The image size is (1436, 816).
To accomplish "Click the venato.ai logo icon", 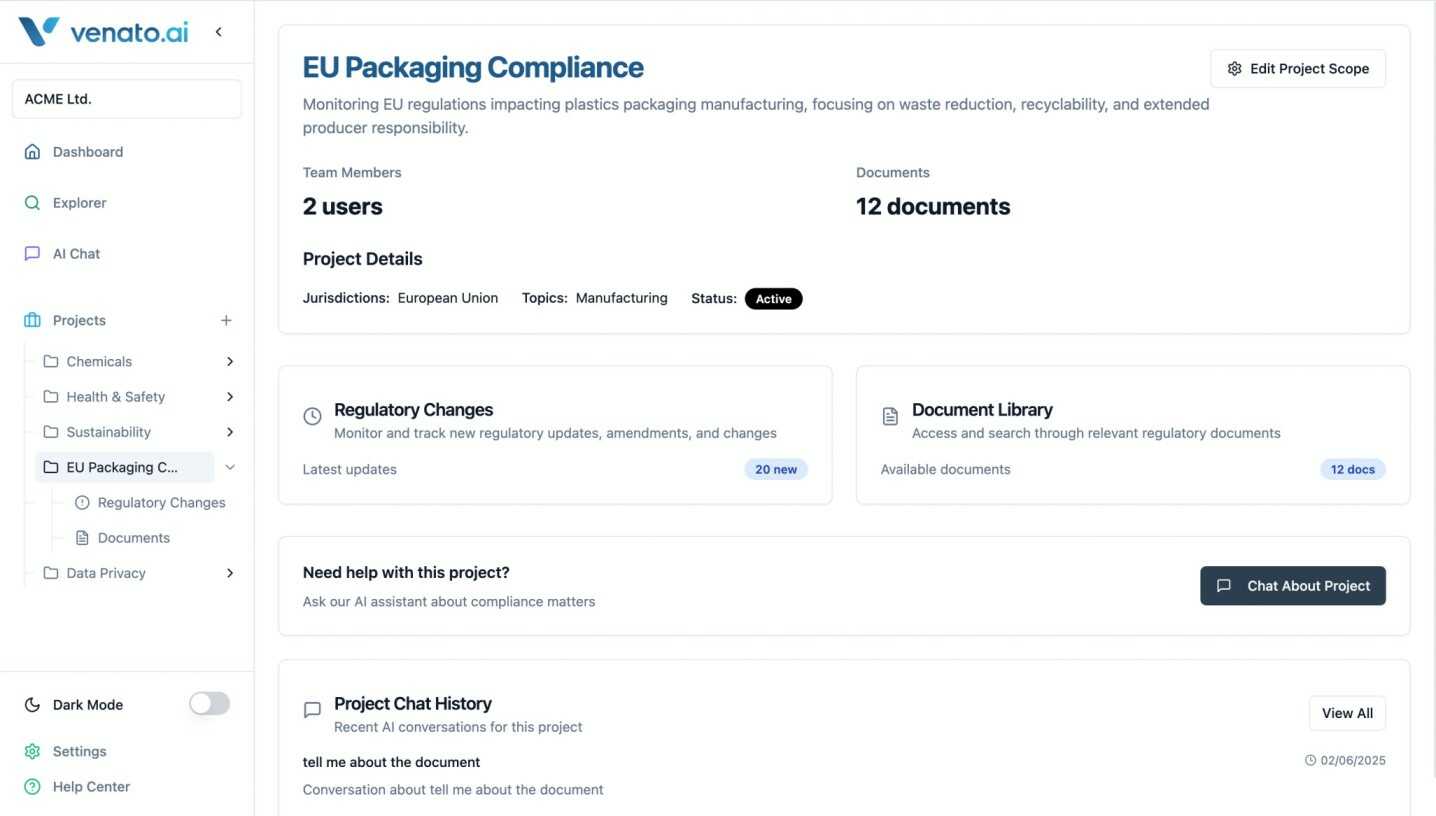I will [x=39, y=32].
